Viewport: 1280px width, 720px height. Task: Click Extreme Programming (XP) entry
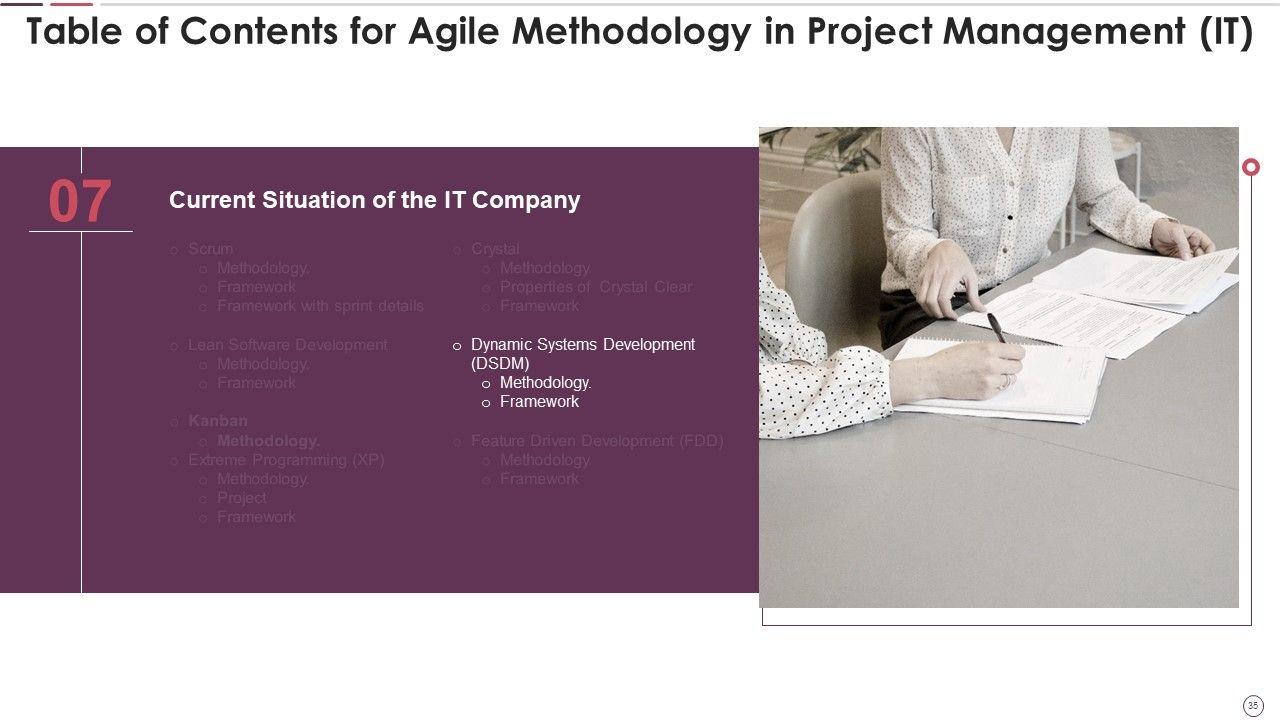click(x=285, y=460)
